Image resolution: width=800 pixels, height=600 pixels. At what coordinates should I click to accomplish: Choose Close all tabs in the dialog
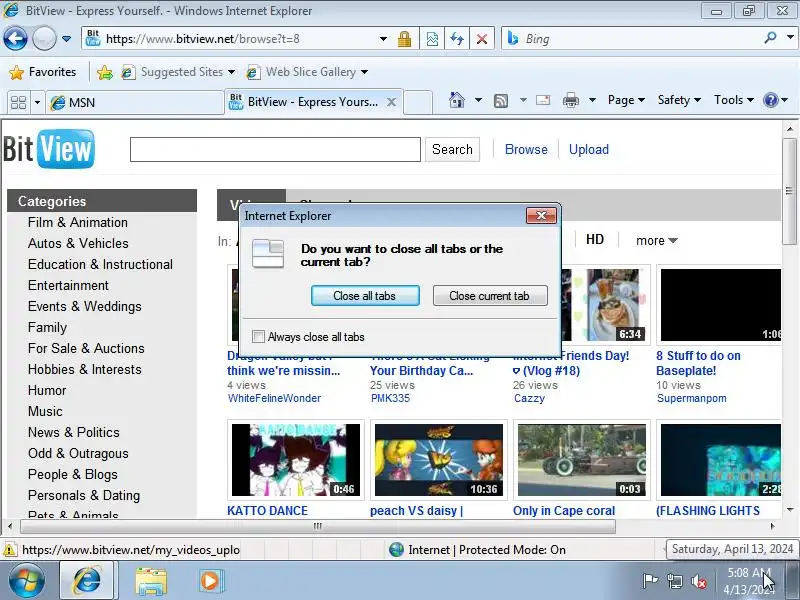point(365,296)
